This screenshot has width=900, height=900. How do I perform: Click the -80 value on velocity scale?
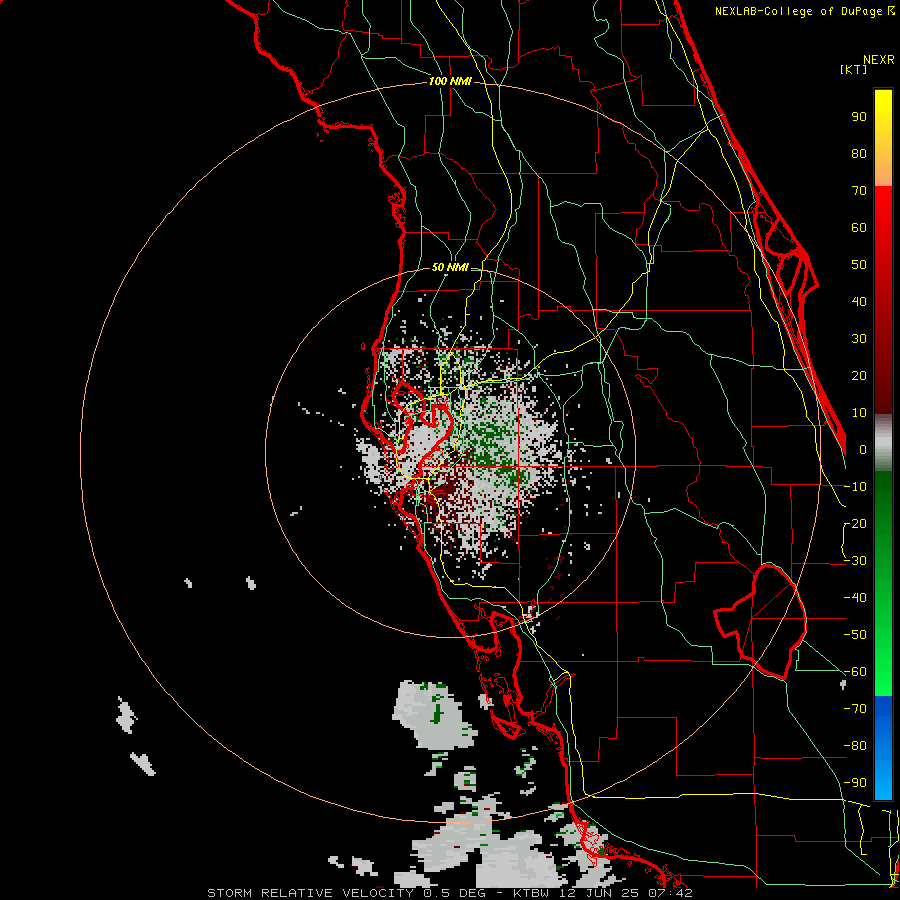(855, 746)
